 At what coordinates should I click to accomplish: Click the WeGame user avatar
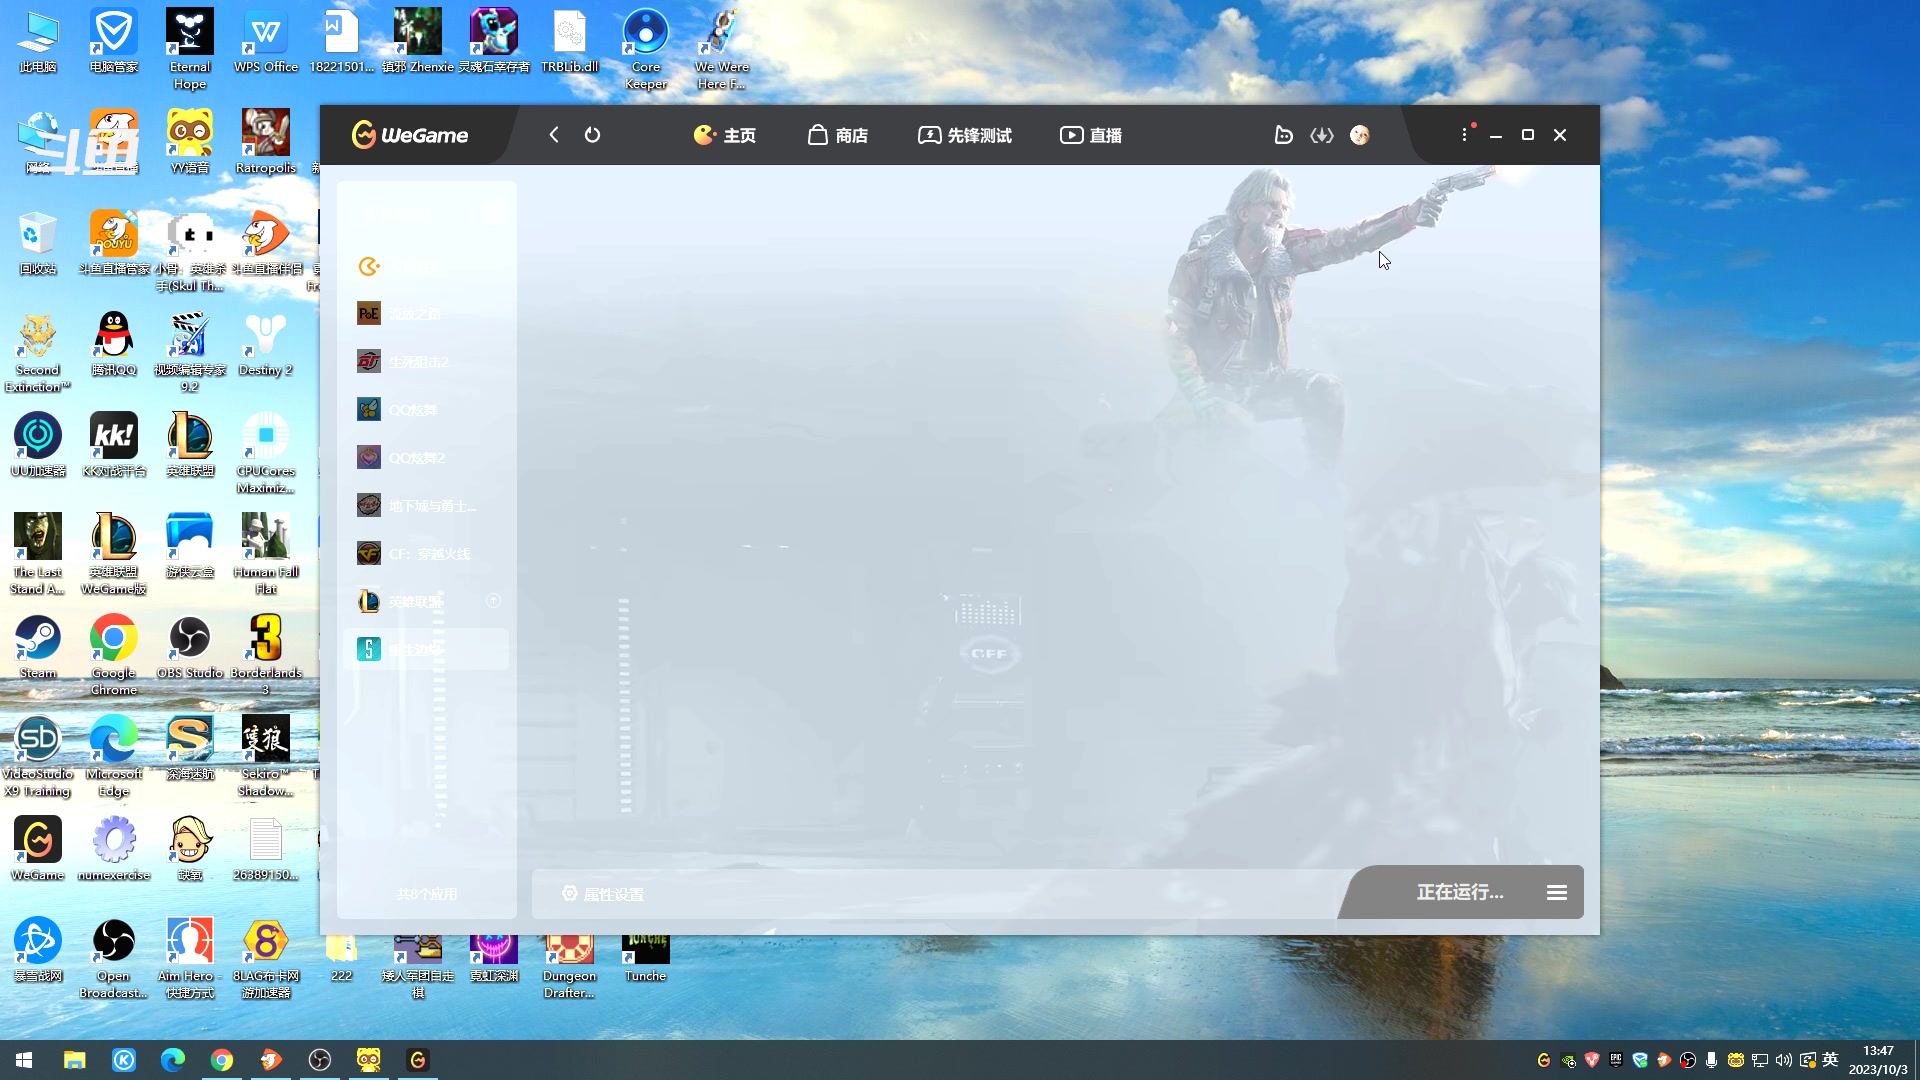click(x=1360, y=135)
